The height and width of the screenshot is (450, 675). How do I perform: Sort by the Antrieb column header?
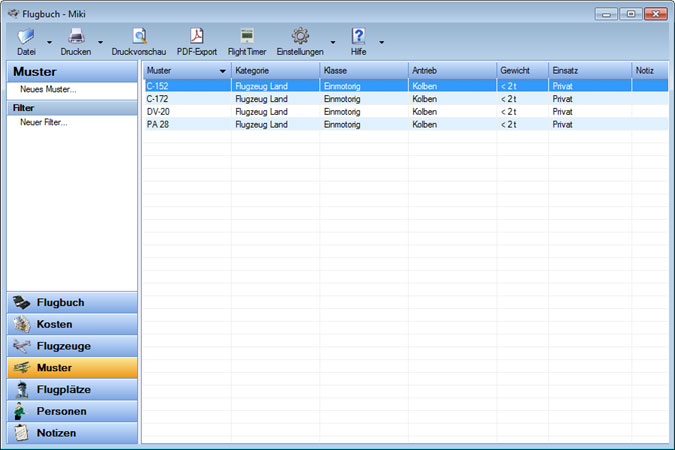(452, 71)
